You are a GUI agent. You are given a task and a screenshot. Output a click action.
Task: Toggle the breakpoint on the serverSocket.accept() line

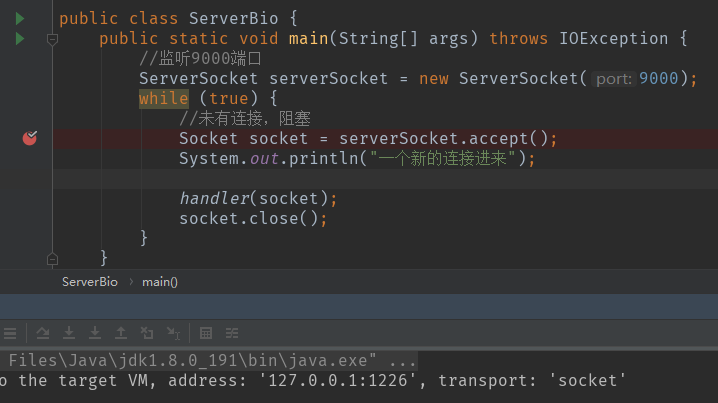[x=30, y=138]
